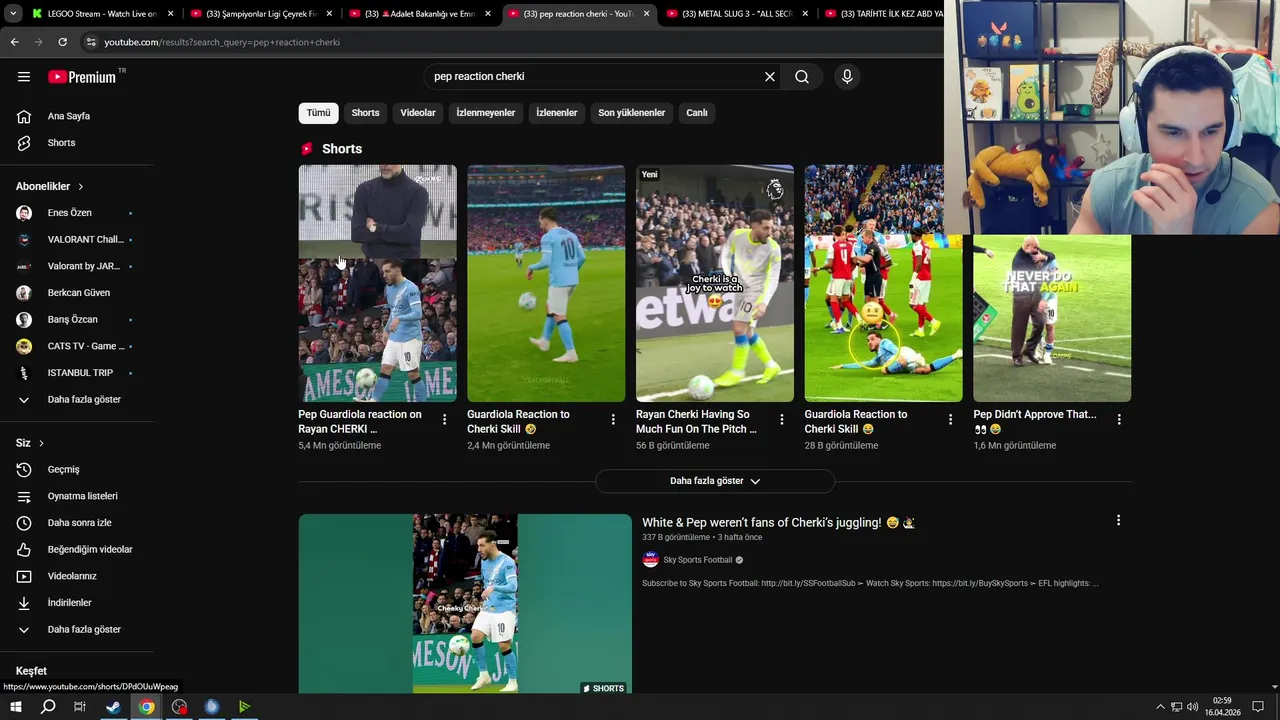Viewport: 1280px width, 720px height.
Task: Open Shorts in the left sidebar
Action: [x=61, y=143]
